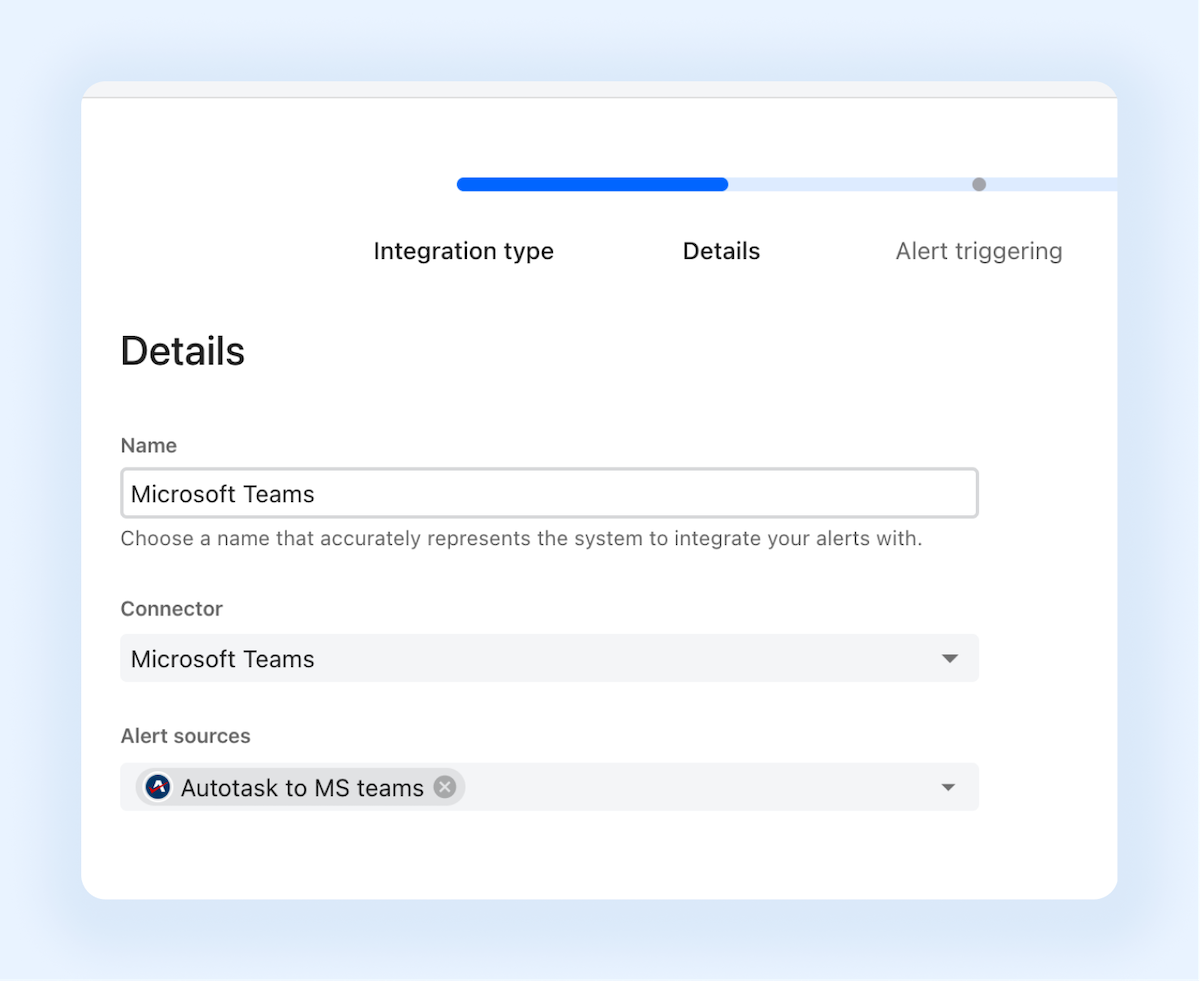Click inside the Name text field
The image size is (1200, 981).
550,493
